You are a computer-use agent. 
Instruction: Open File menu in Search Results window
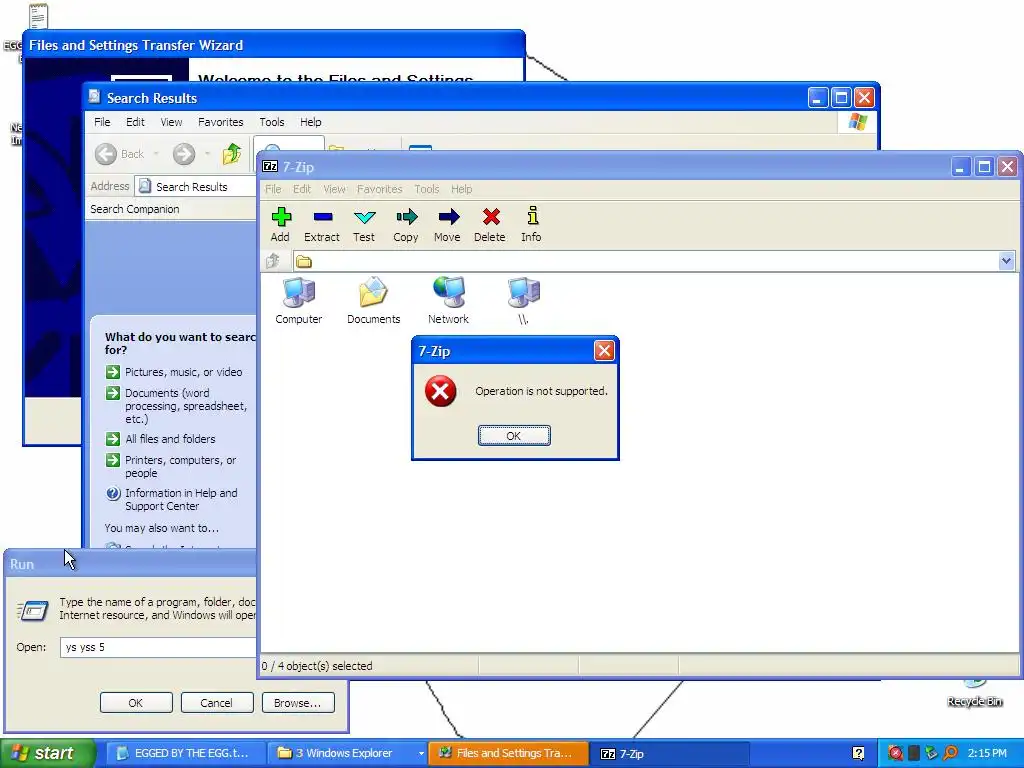tap(102, 122)
